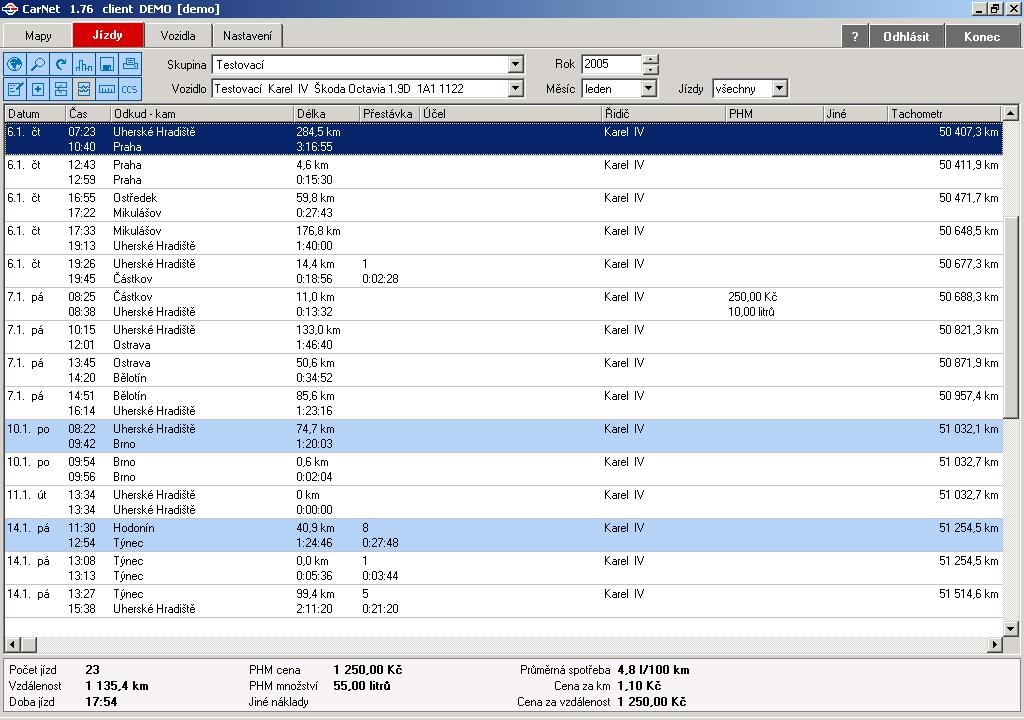Click the PHM cena 1 250,00 Kč value
The width and height of the screenshot is (1024, 720).
(x=368, y=670)
